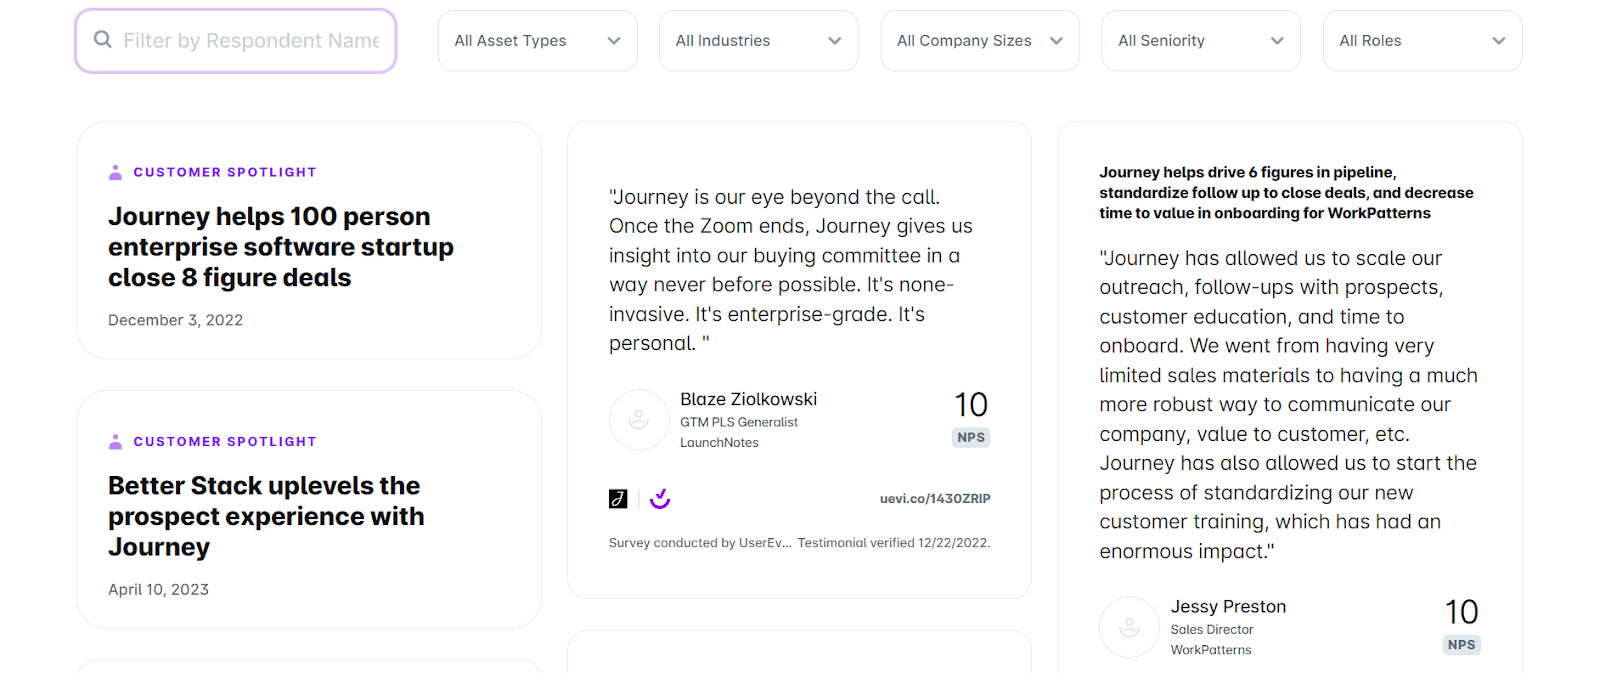Open the All Company Sizes dropdown
Viewport: 1600px width, 673px height.
pos(980,41)
